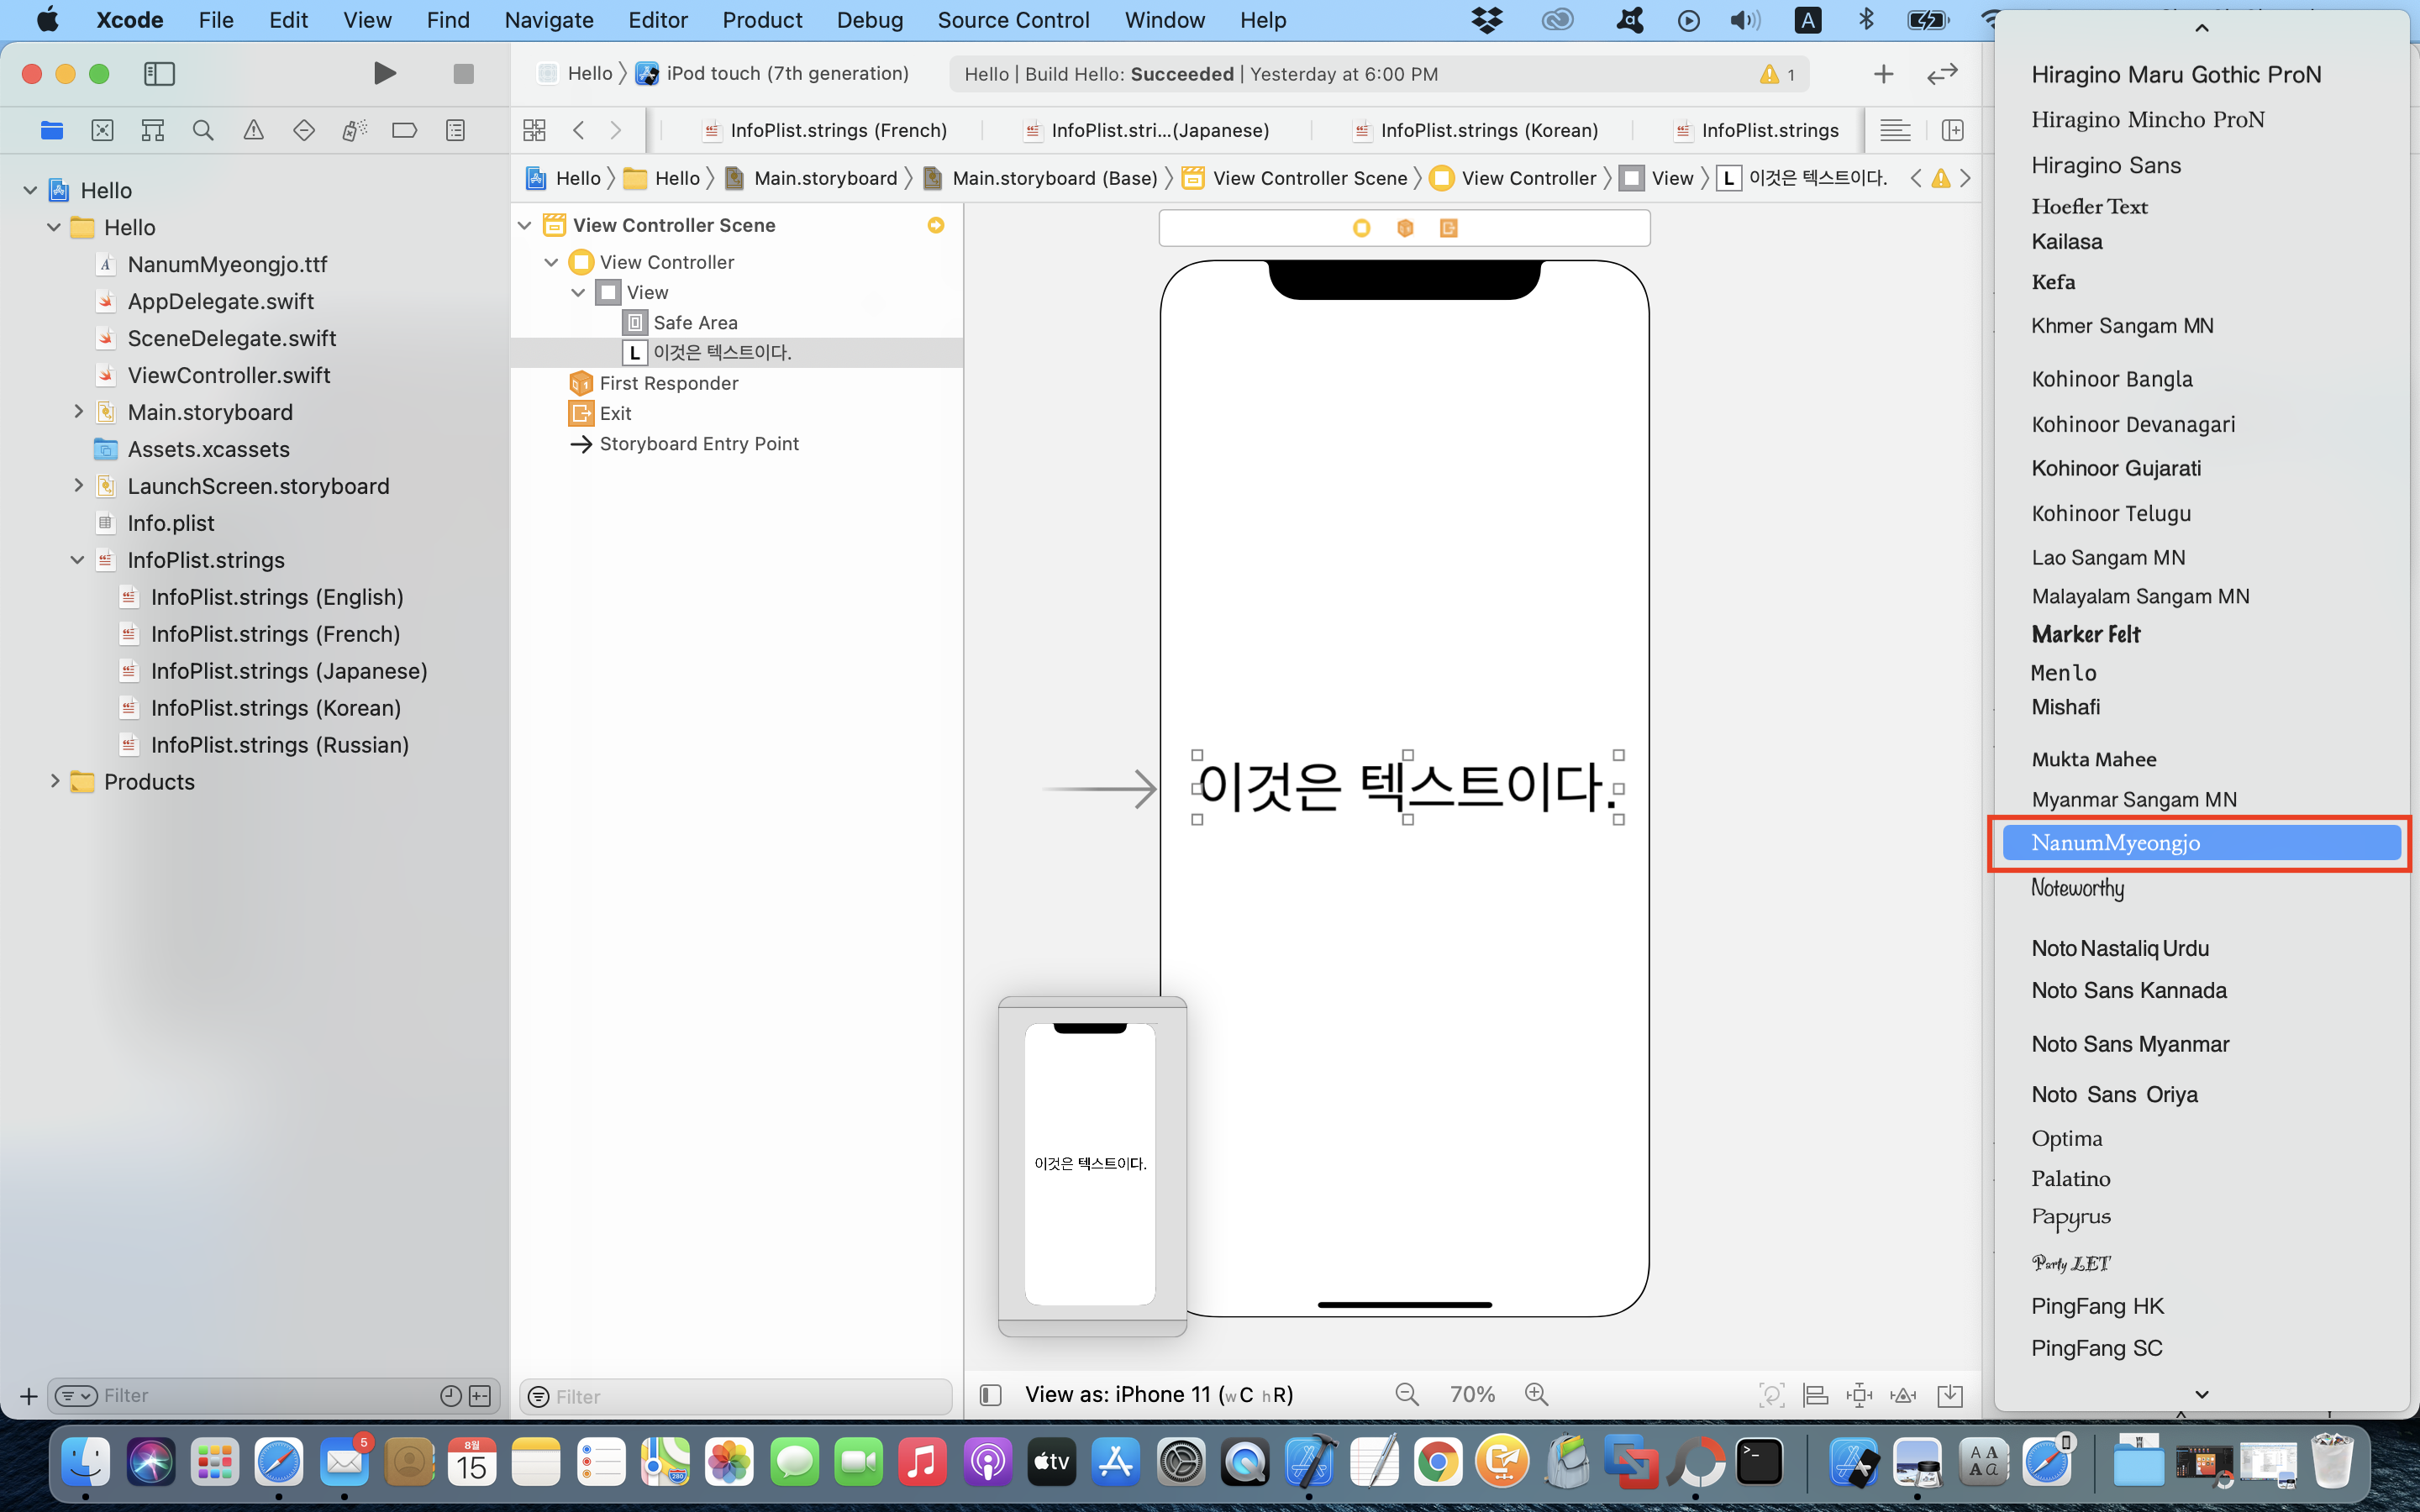
Task: Click the Run (play) button
Action: point(384,74)
